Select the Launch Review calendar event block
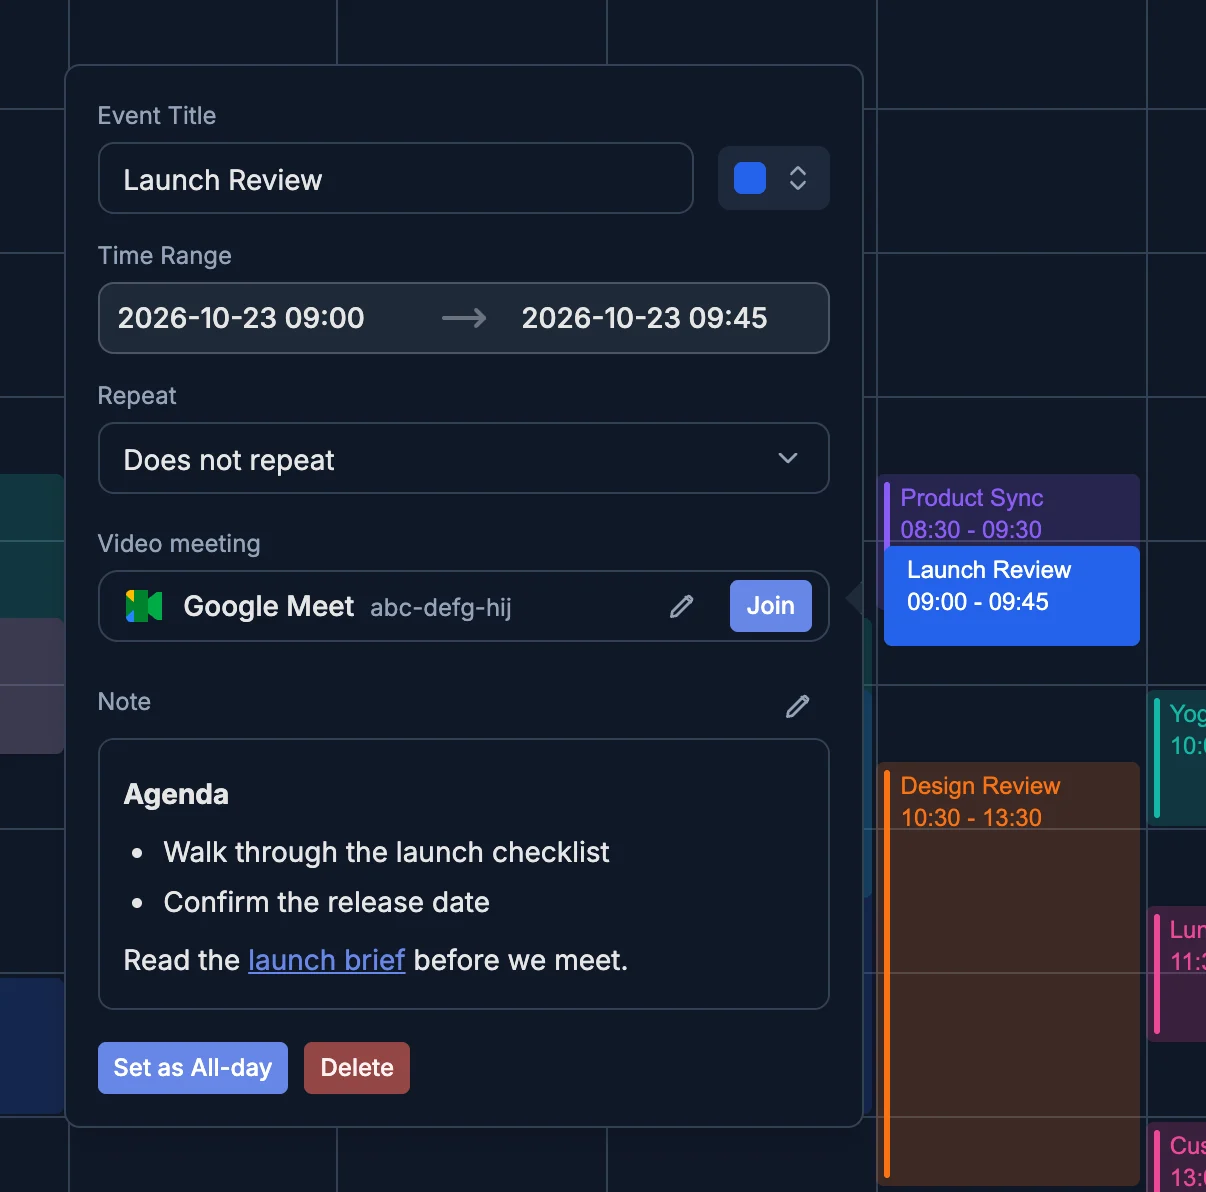The width and height of the screenshot is (1206, 1192). click(x=1012, y=596)
